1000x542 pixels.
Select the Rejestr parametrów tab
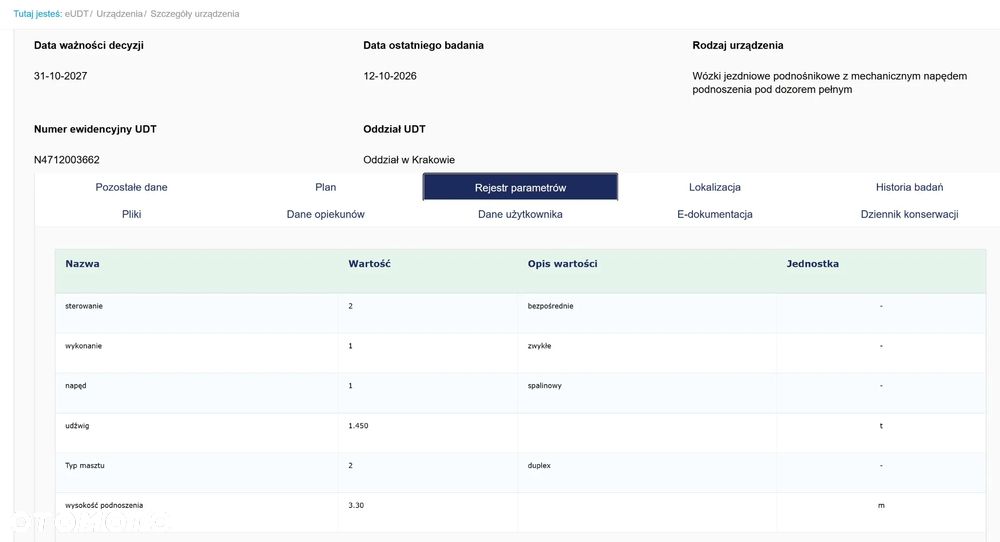tap(520, 187)
